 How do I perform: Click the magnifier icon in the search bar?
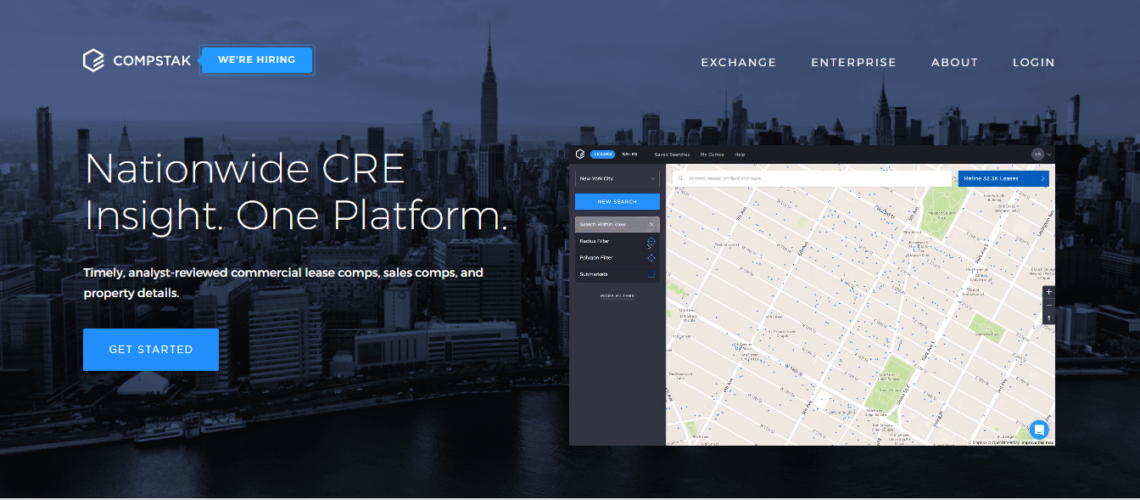[x=681, y=178]
